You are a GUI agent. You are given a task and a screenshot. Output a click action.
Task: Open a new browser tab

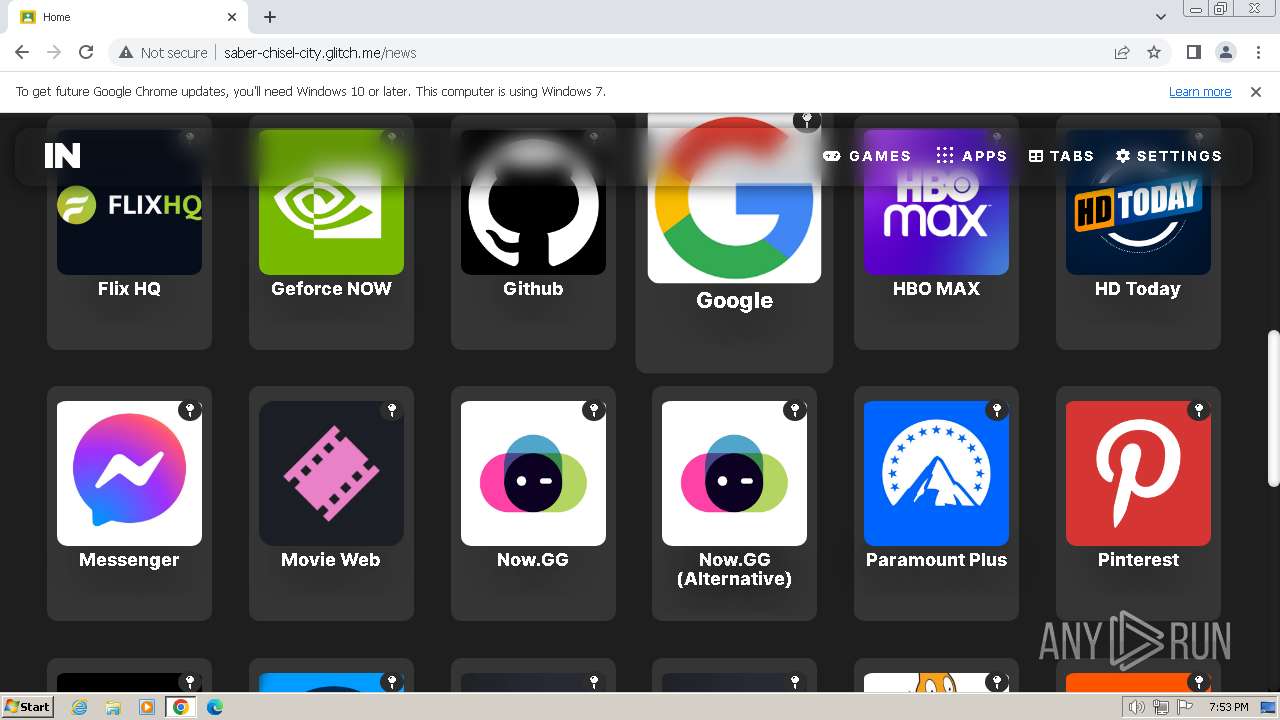(x=270, y=17)
